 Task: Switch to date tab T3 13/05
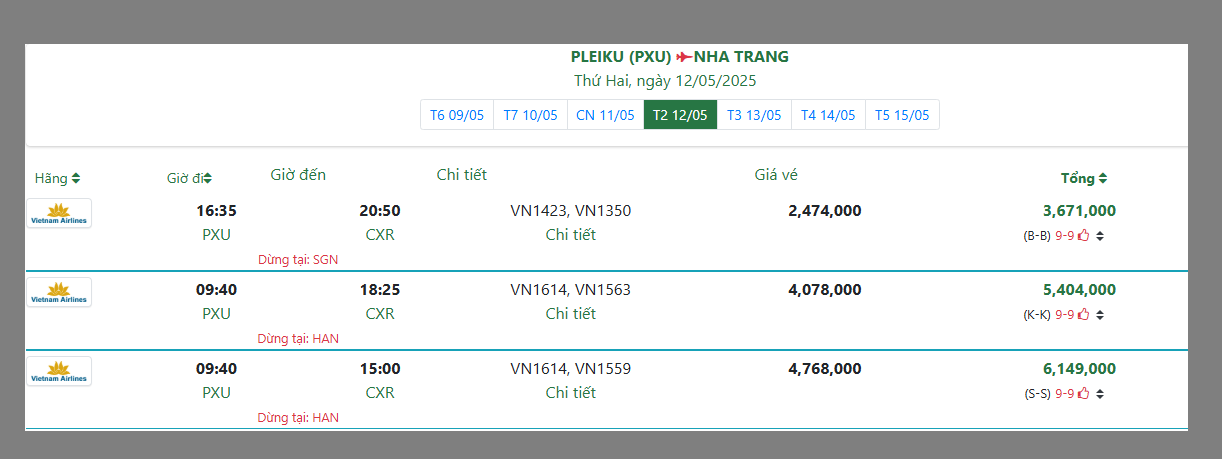click(754, 115)
